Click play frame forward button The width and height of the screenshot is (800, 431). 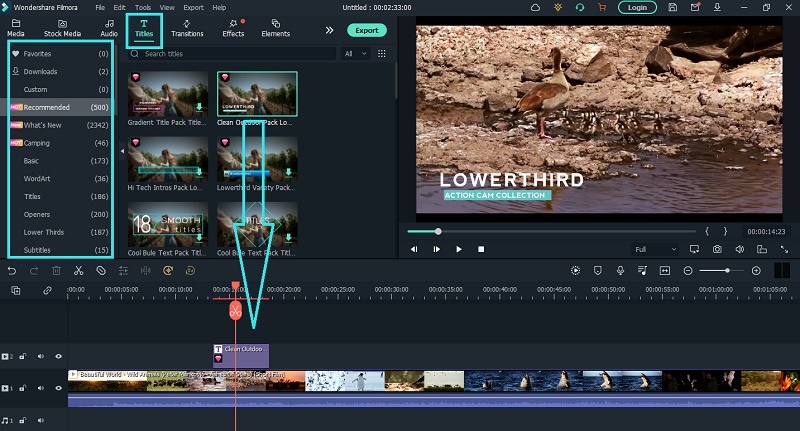[x=437, y=249]
